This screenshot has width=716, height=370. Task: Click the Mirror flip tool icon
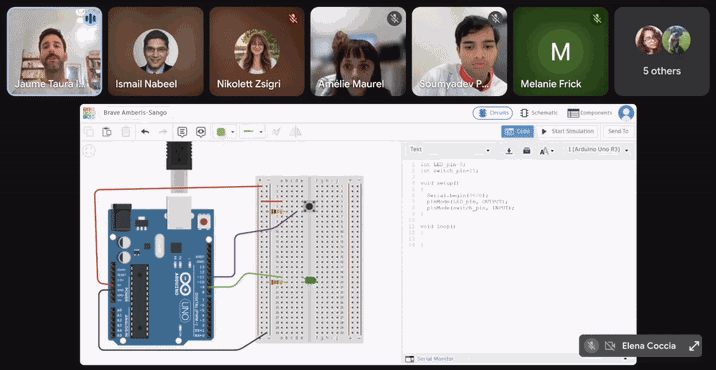pos(295,132)
